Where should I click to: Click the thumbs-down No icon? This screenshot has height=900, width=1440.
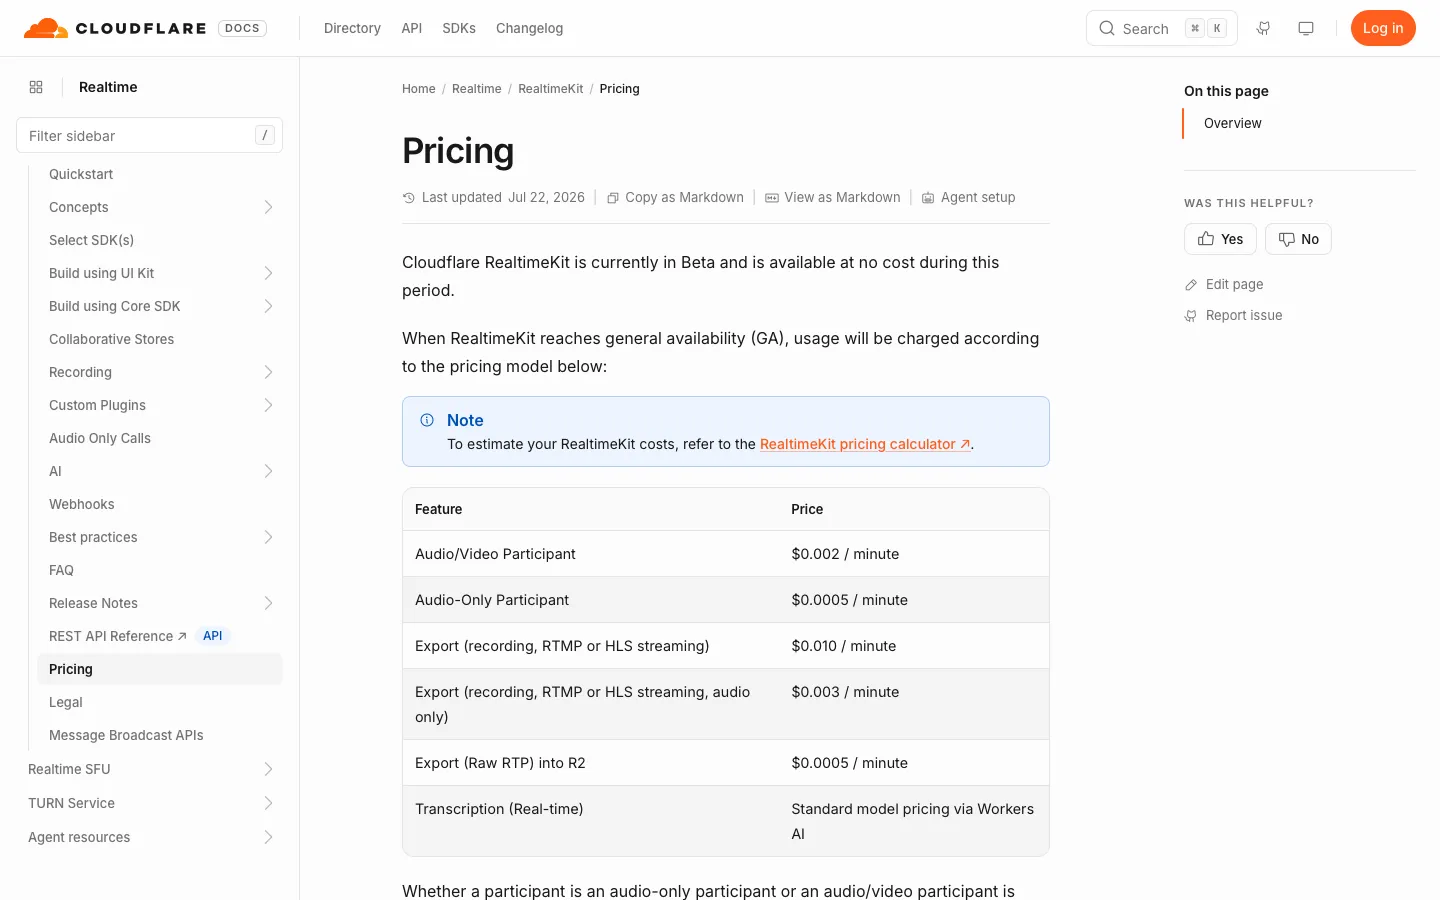1287,239
